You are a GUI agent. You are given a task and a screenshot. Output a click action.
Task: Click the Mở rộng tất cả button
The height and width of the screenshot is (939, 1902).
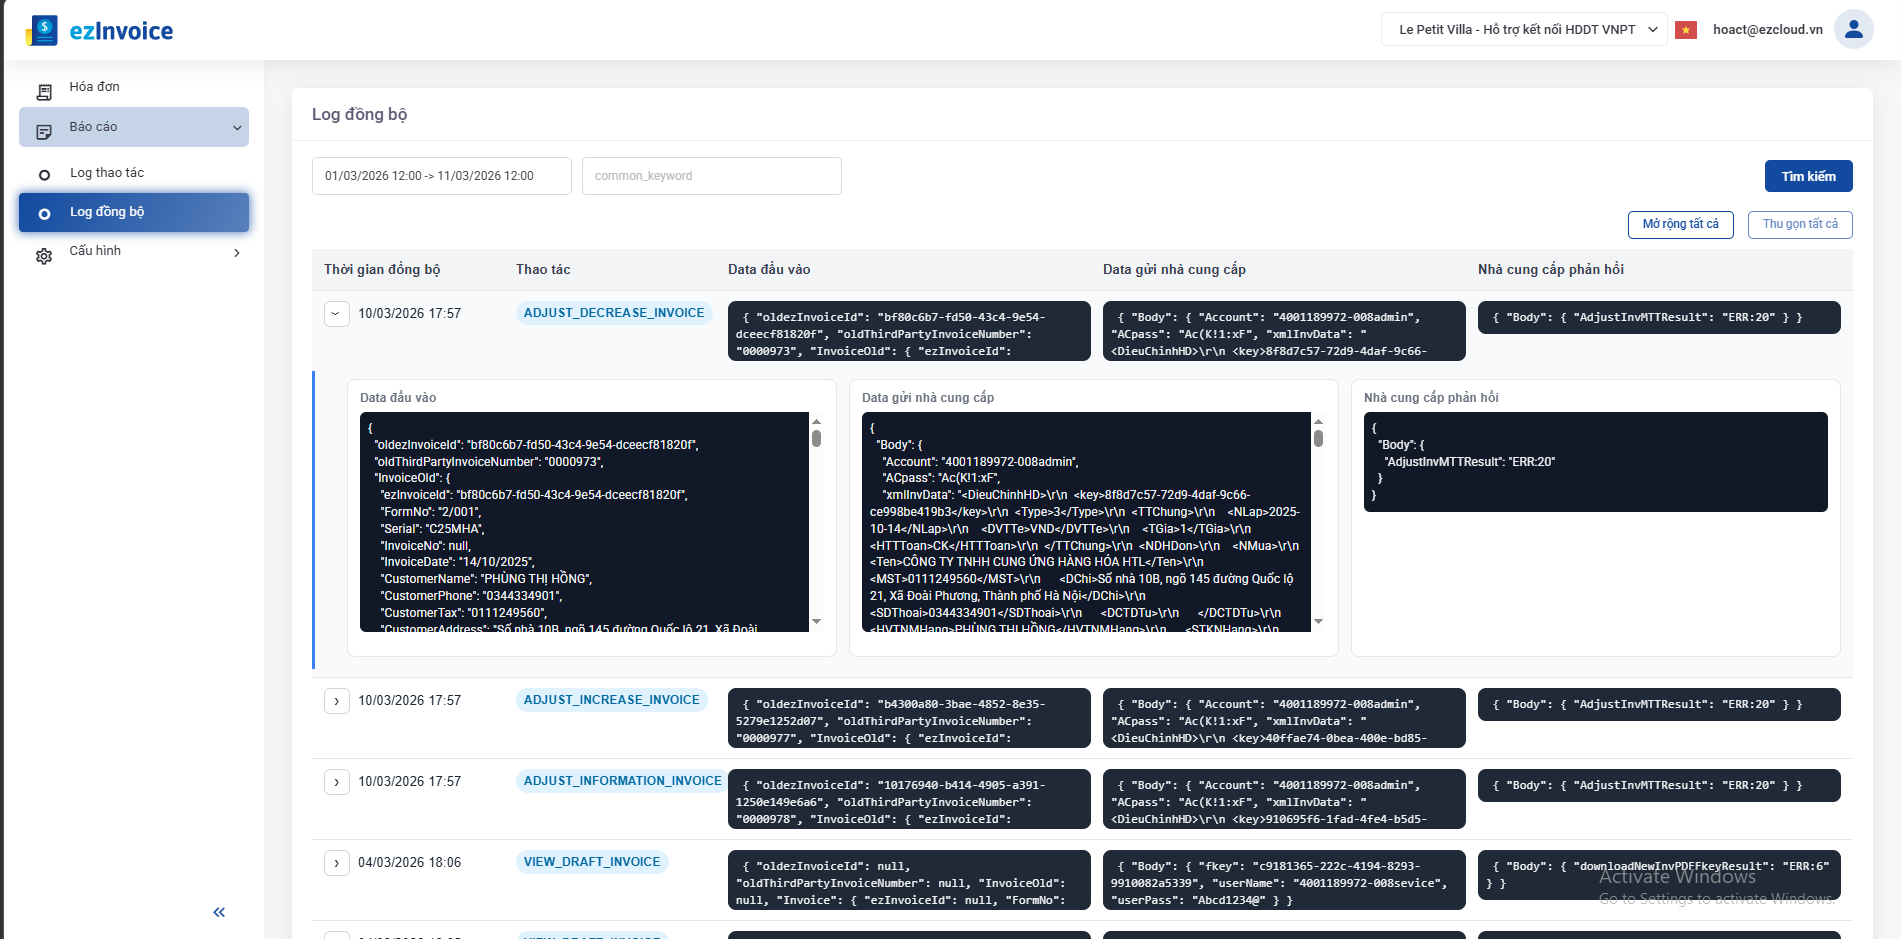coord(1680,224)
